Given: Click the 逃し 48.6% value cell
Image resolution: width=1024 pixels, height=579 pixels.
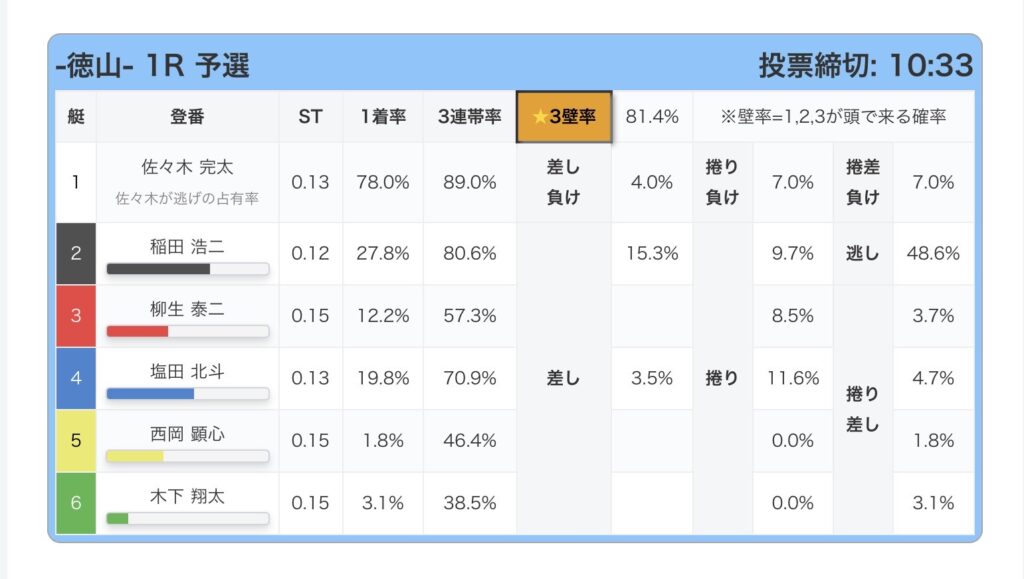Looking at the screenshot, I should tap(933, 253).
